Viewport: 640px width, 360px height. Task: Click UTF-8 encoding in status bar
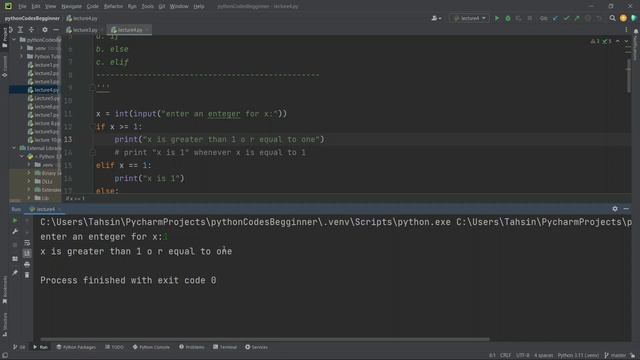click(522, 355)
